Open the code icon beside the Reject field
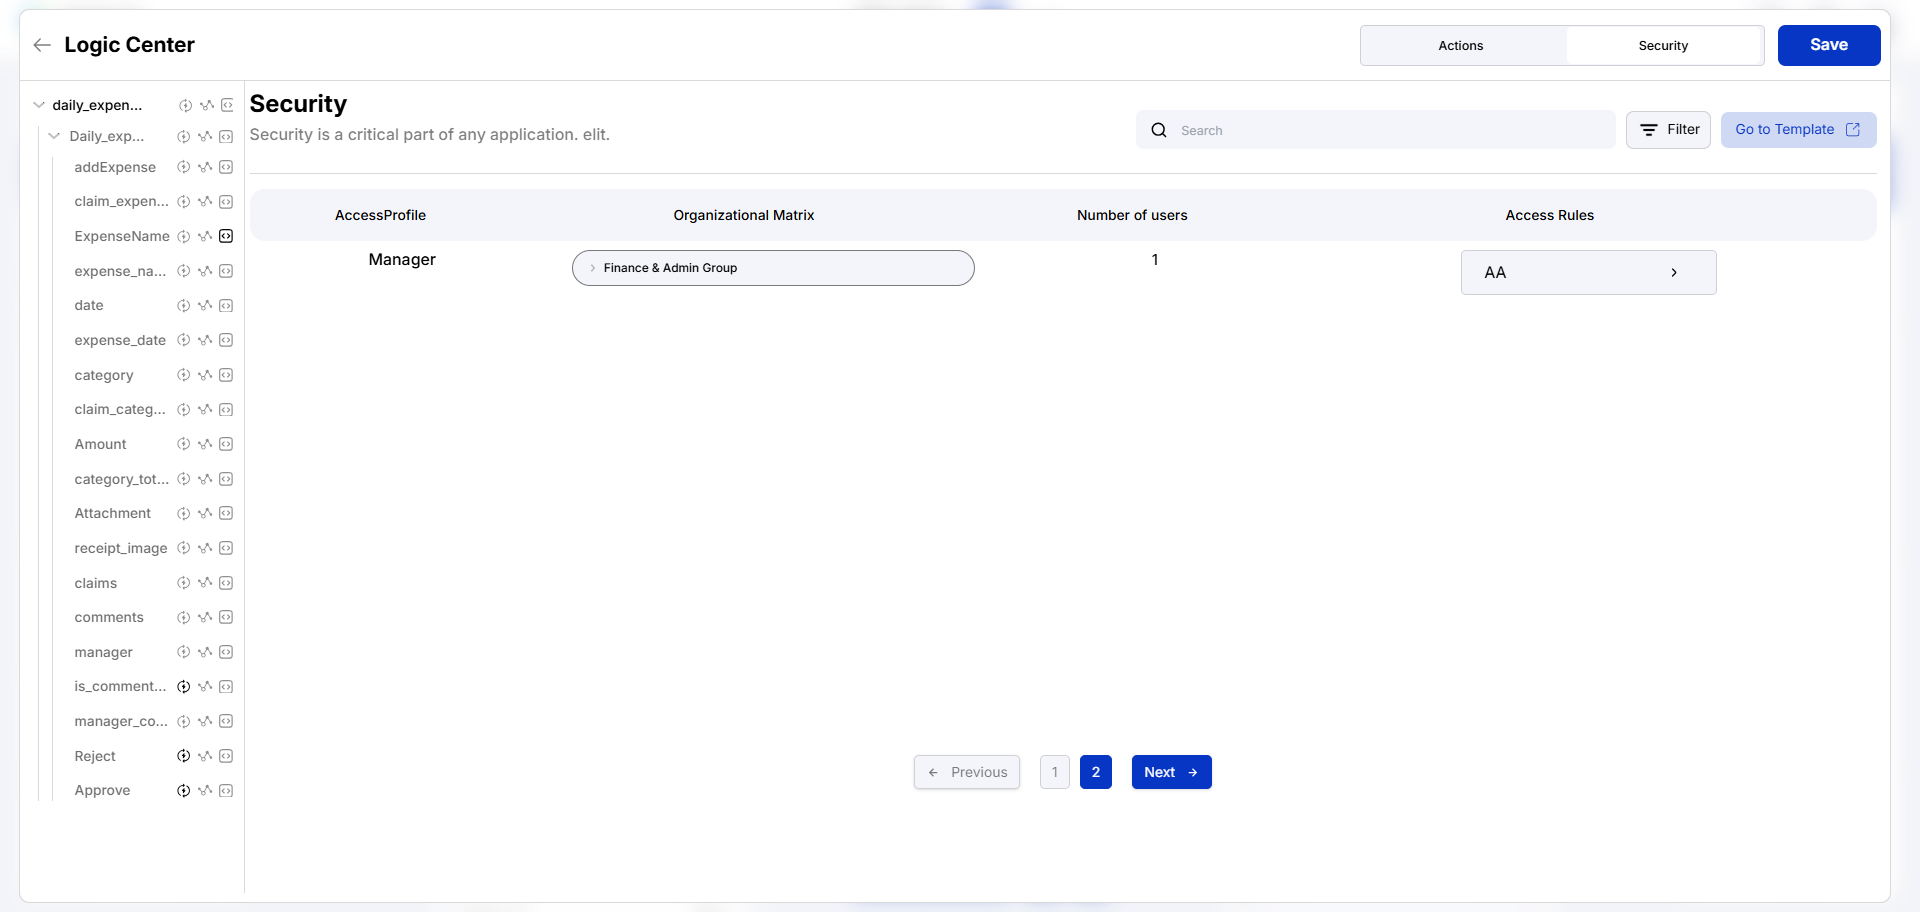Image resolution: width=1920 pixels, height=912 pixels. click(x=227, y=756)
